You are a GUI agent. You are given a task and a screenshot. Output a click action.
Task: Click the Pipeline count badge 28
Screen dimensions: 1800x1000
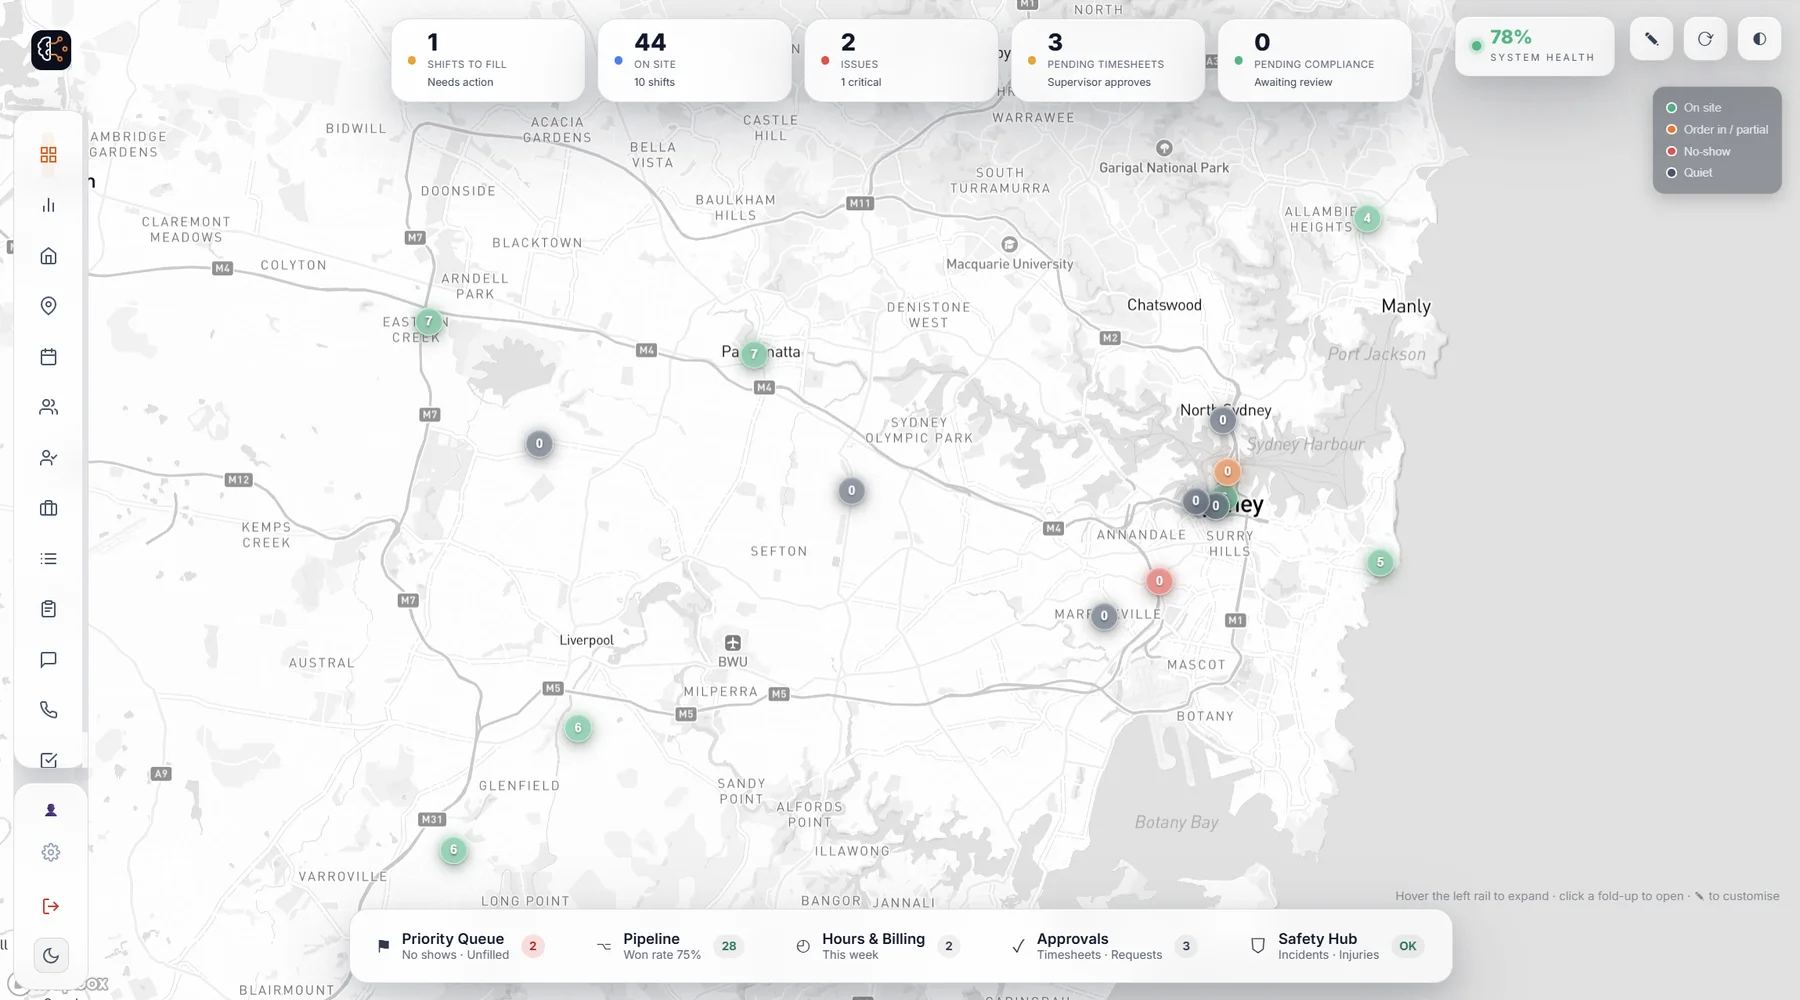(729, 946)
